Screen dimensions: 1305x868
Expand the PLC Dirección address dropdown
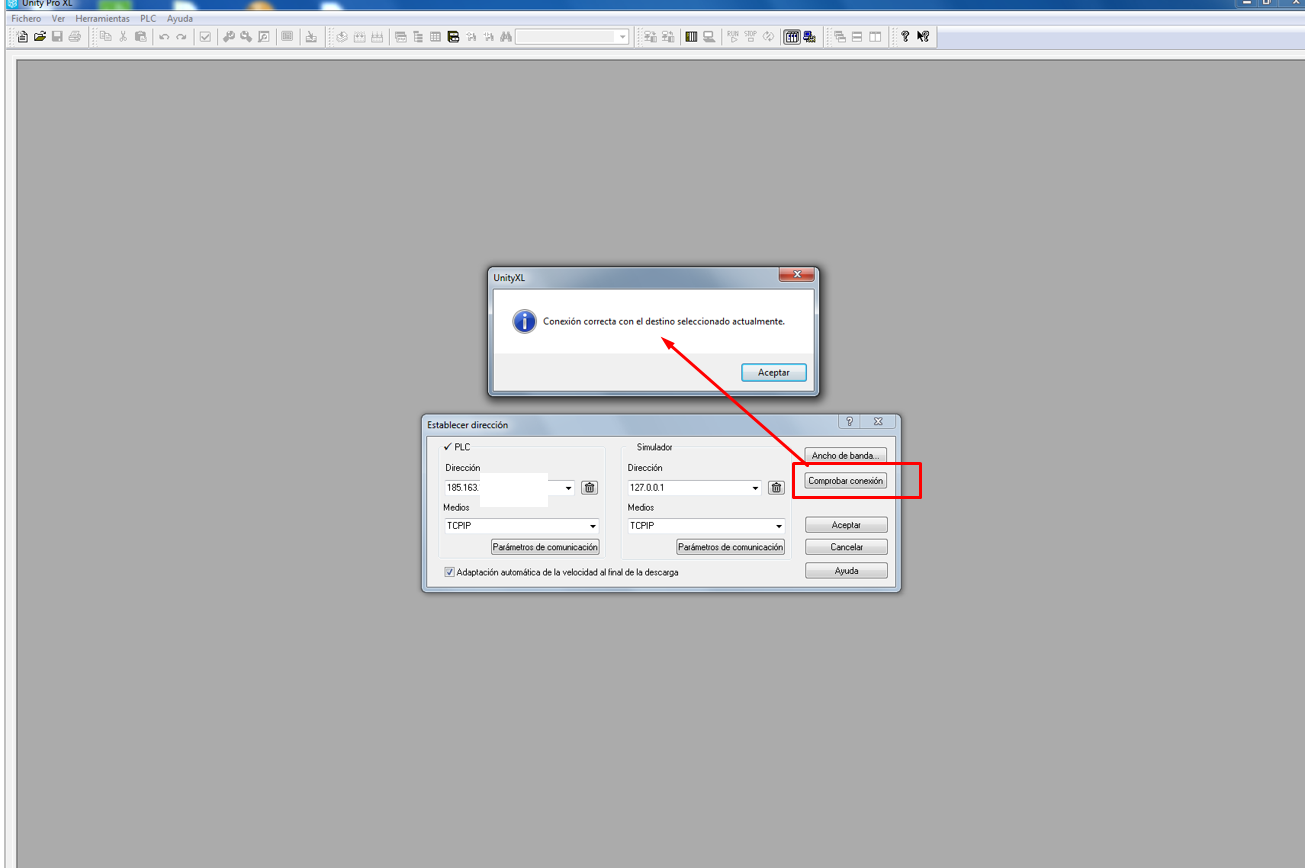click(569, 488)
